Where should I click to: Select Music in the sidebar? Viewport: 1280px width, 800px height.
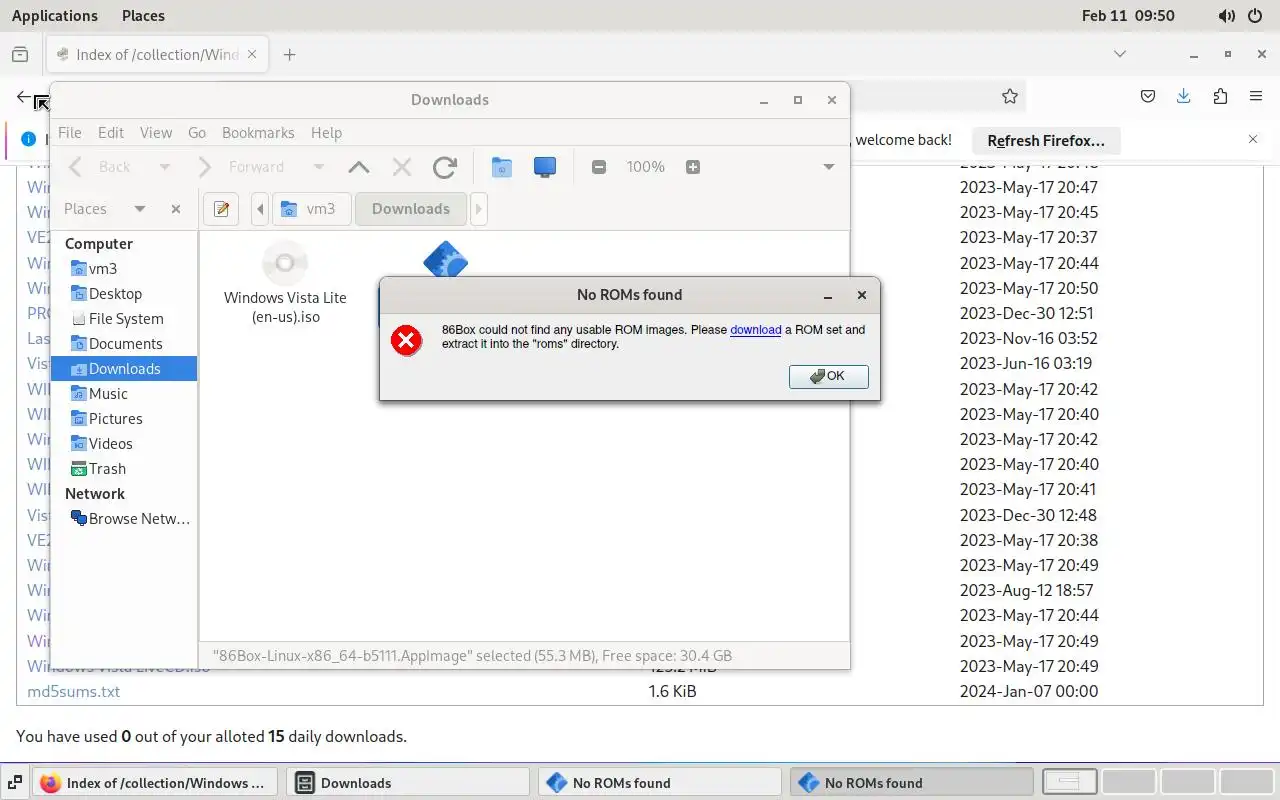pos(124,393)
